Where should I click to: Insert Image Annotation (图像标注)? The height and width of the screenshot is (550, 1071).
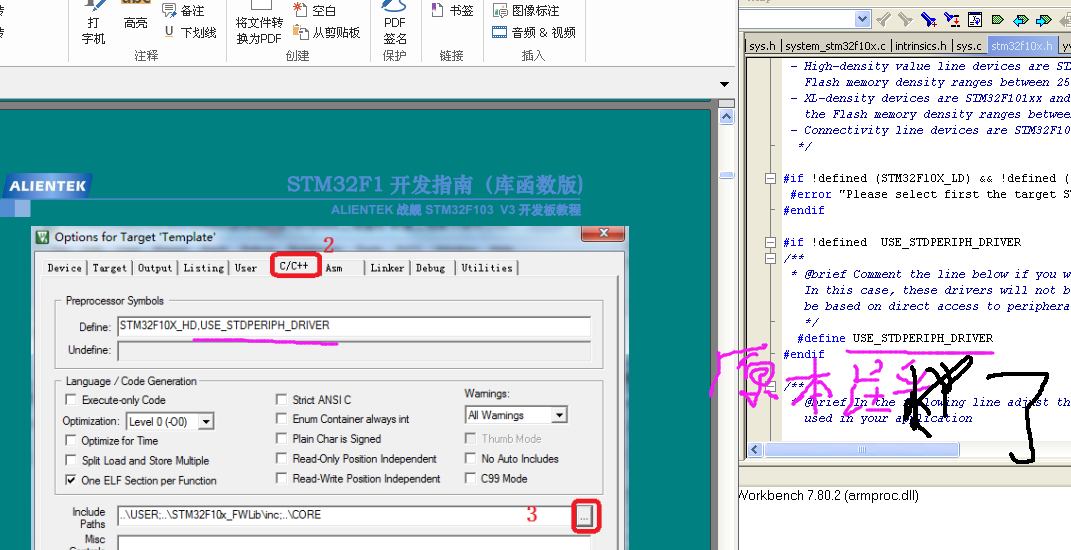[x=526, y=10]
